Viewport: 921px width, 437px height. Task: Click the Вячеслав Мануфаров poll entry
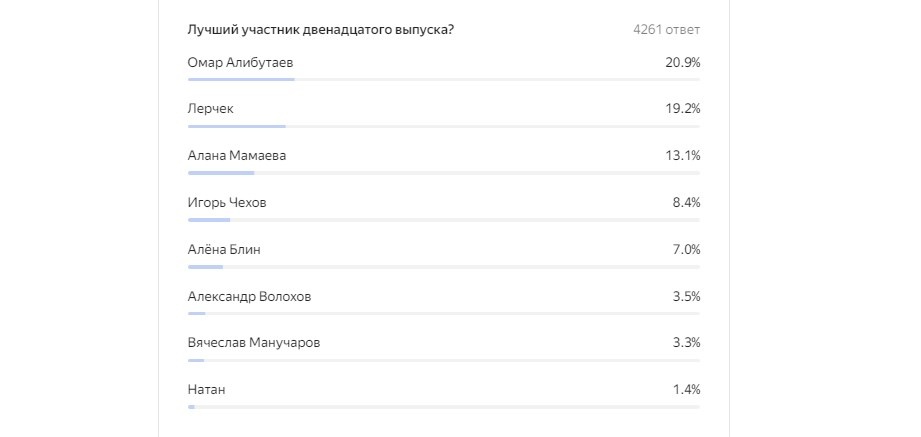[x=254, y=343]
